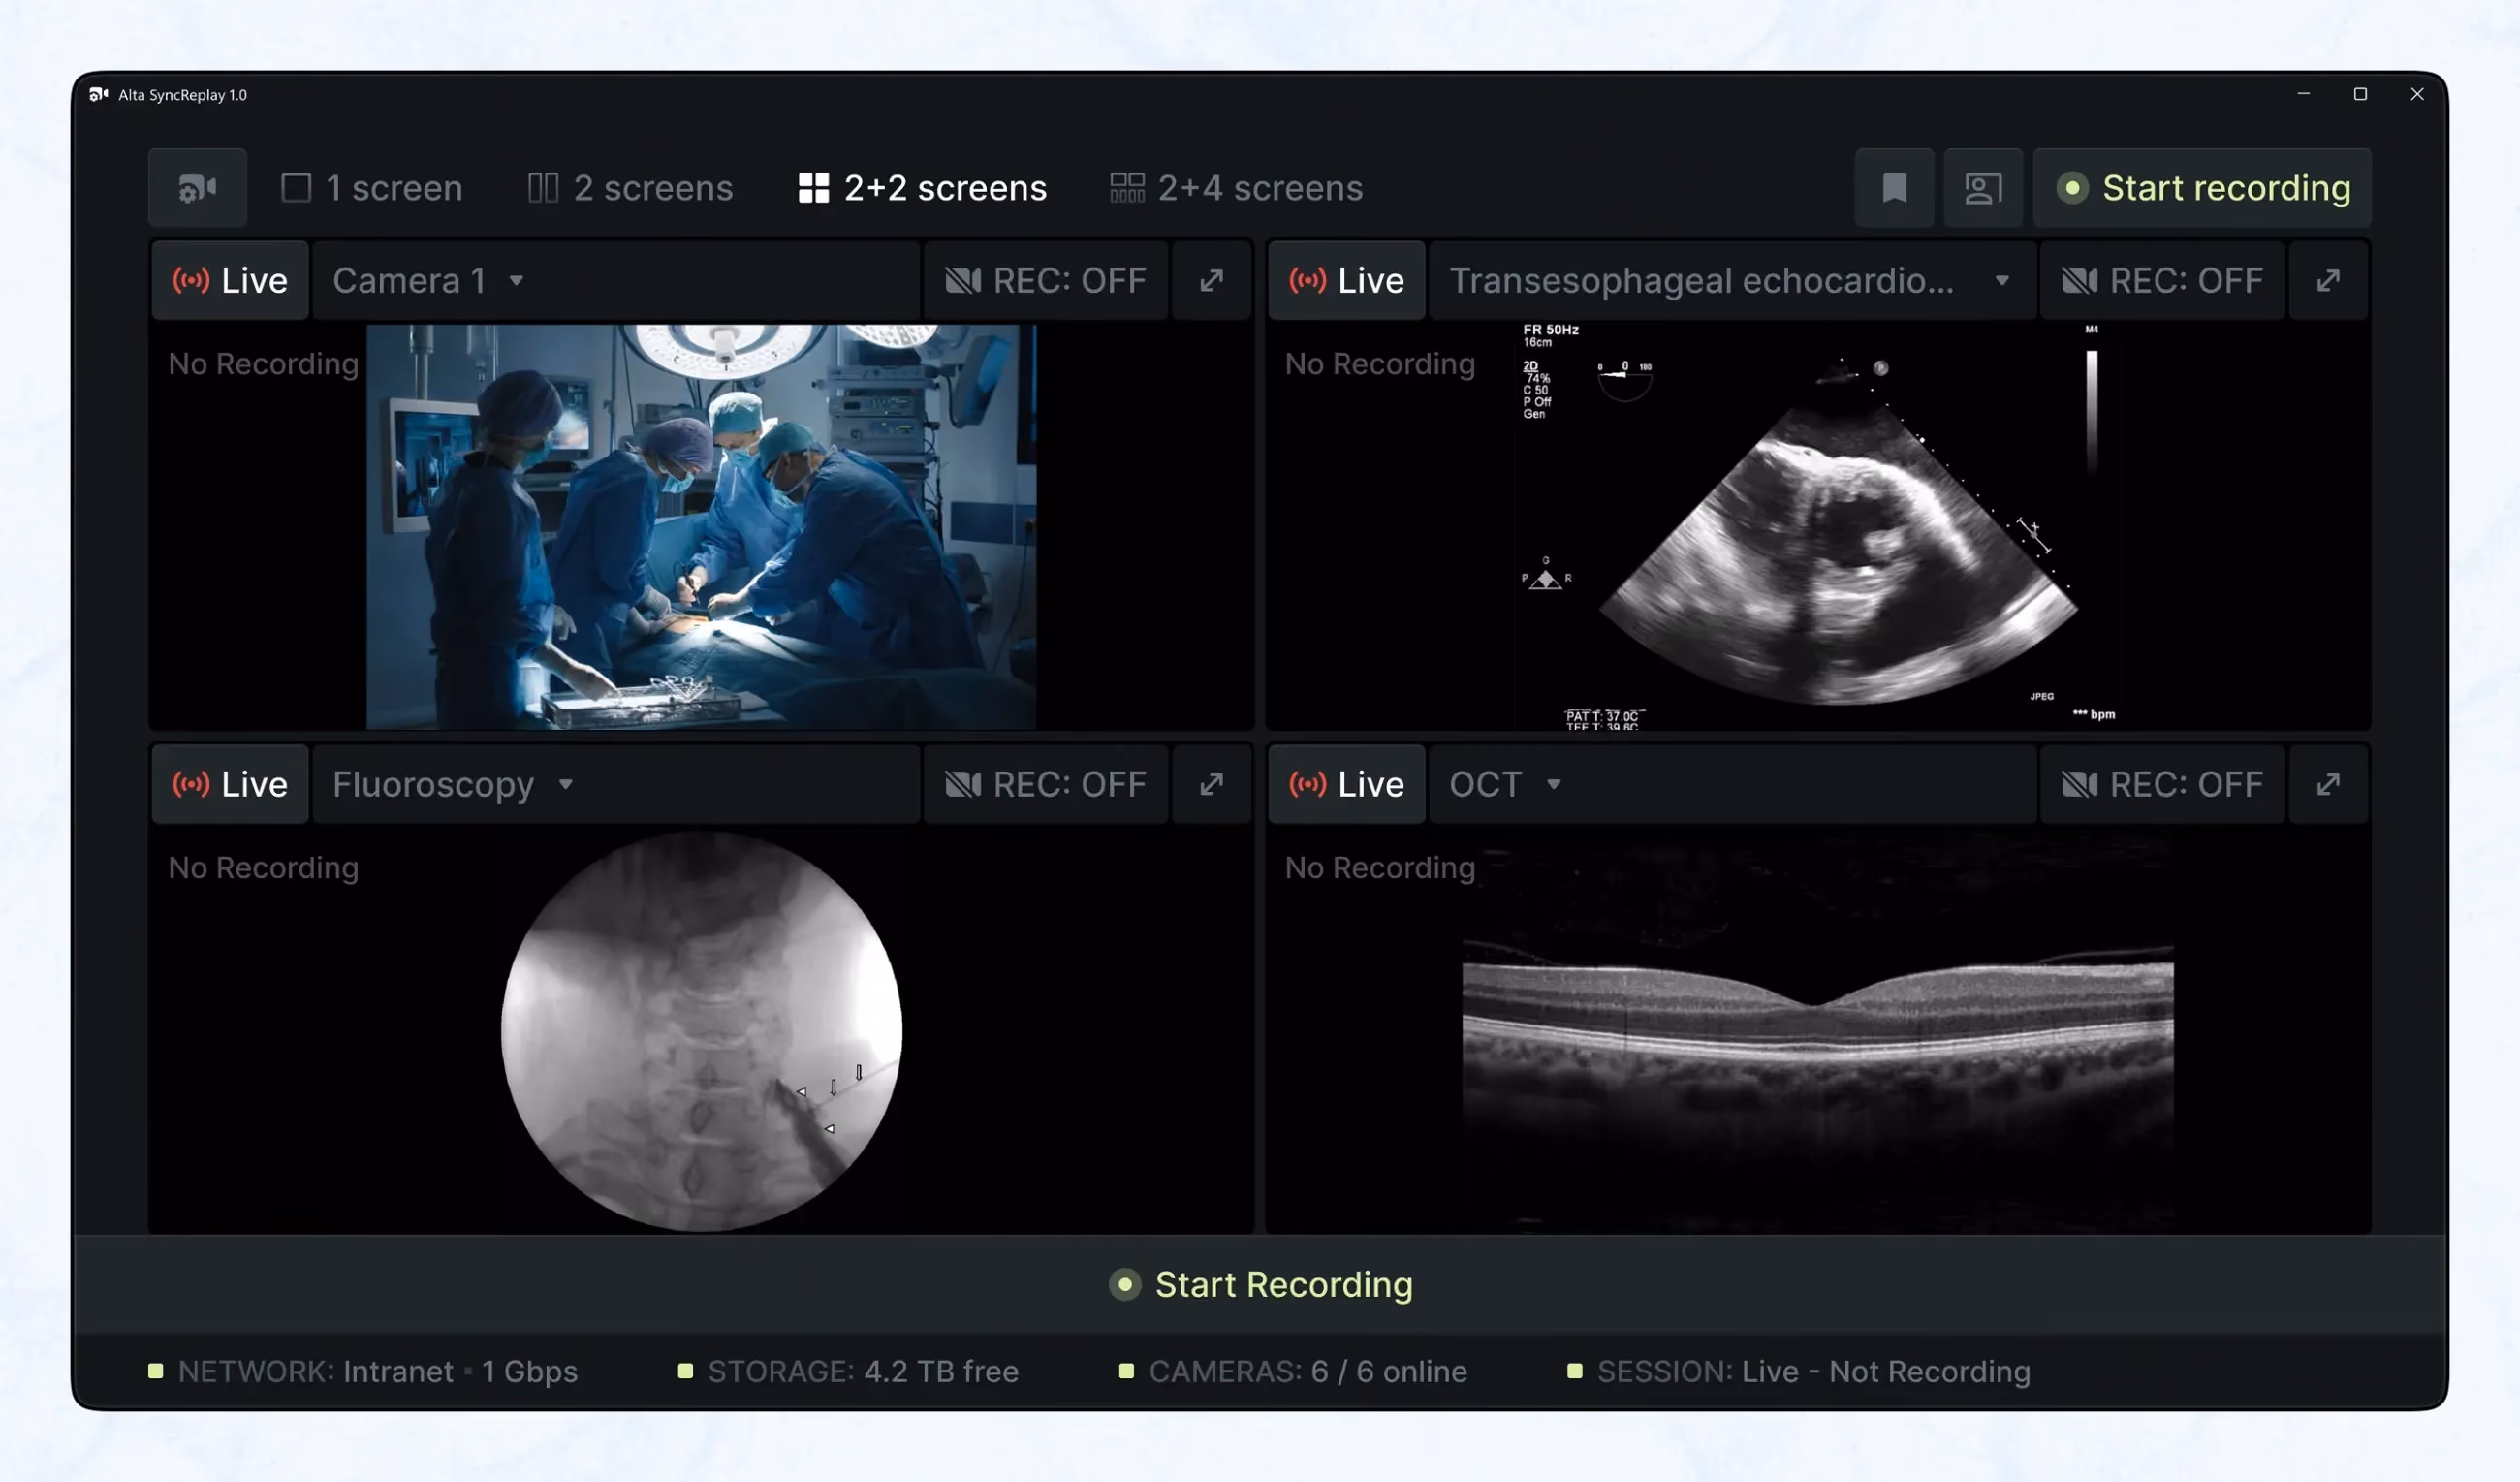Toggle REC: OFF for Fluoroscopy feed
This screenshot has width=2520, height=1482.
coord(1046,785)
